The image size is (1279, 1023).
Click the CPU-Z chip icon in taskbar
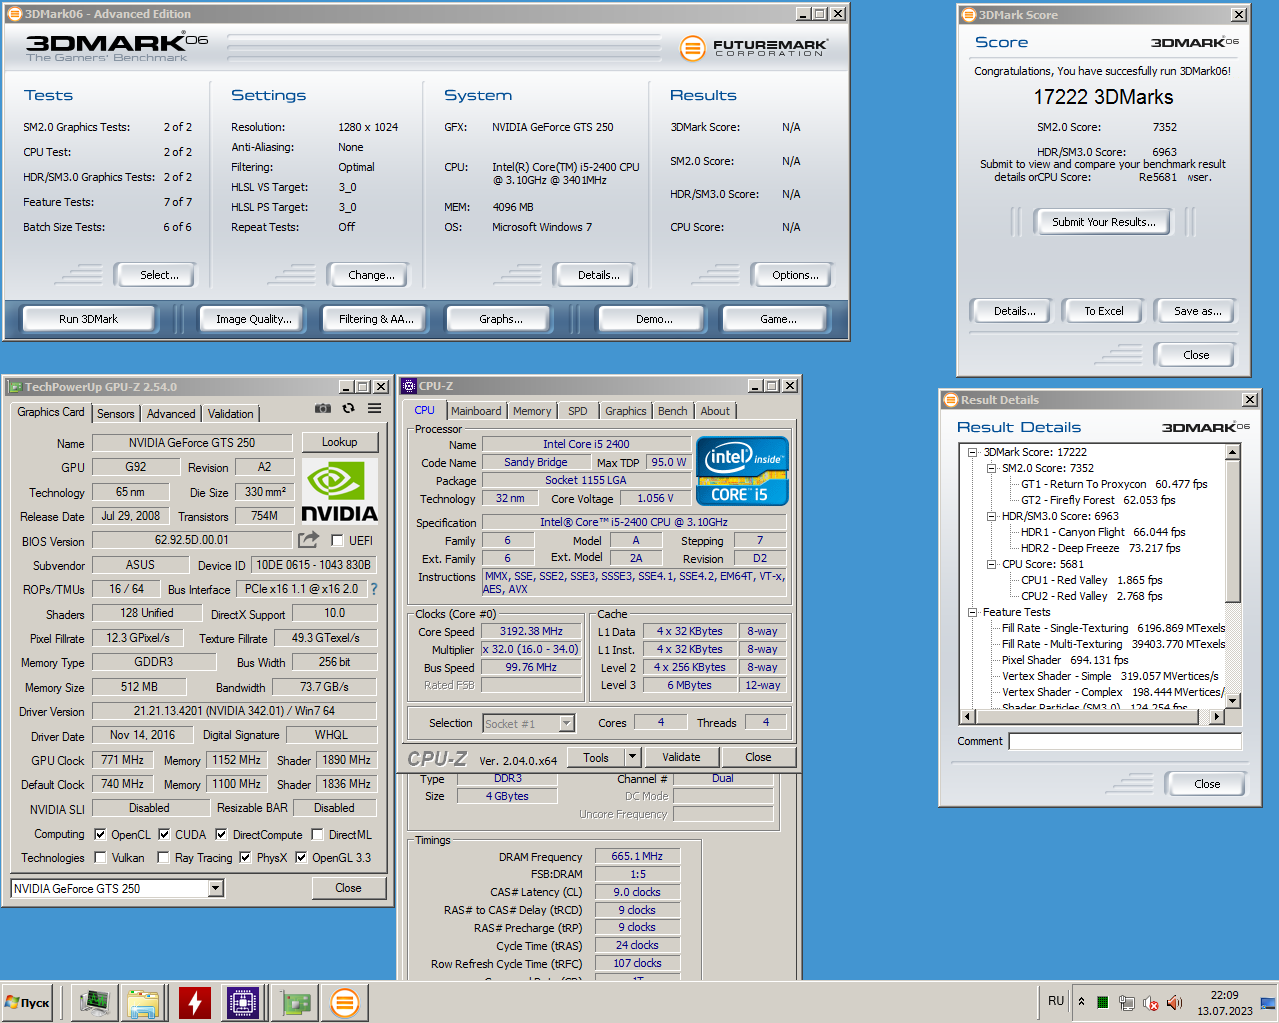pyautogui.click(x=243, y=1002)
